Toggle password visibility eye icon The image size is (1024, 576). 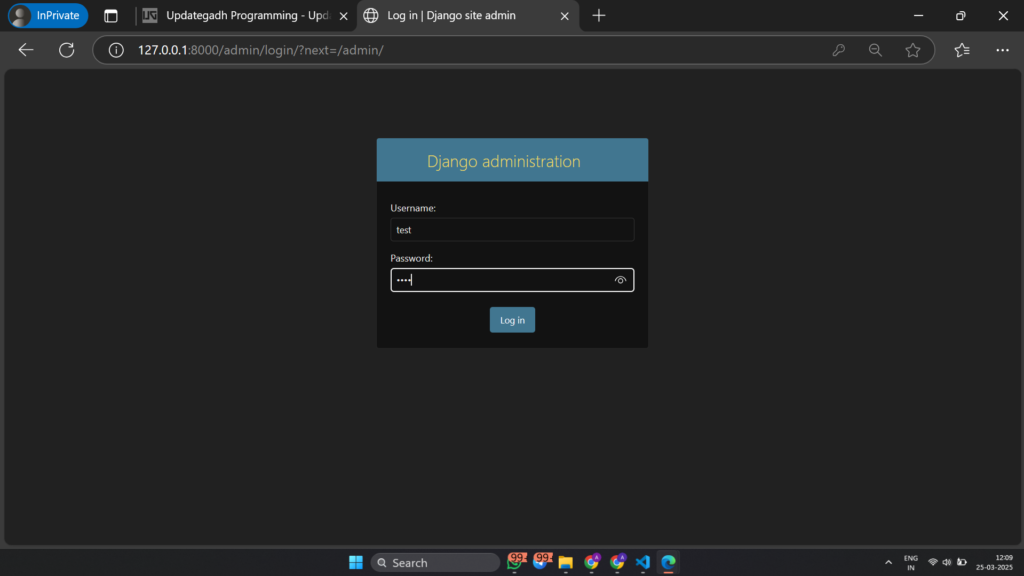pos(620,280)
